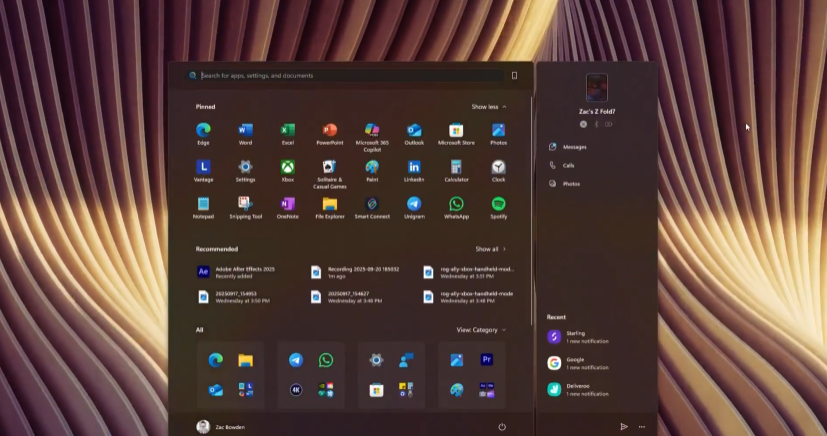The height and width of the screenshot is (436, 827).
Task: Open Notepad from pinned apps
Action: pos(203,208)
